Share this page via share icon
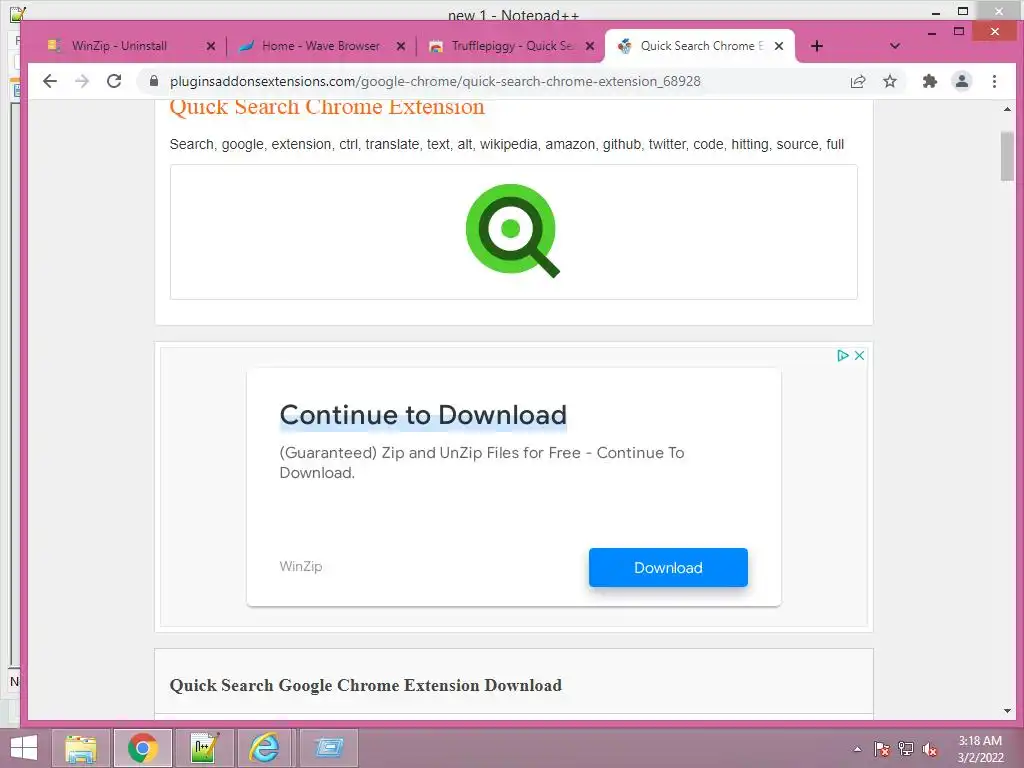This screenshot has height=768, width=1024. point(857,82)
